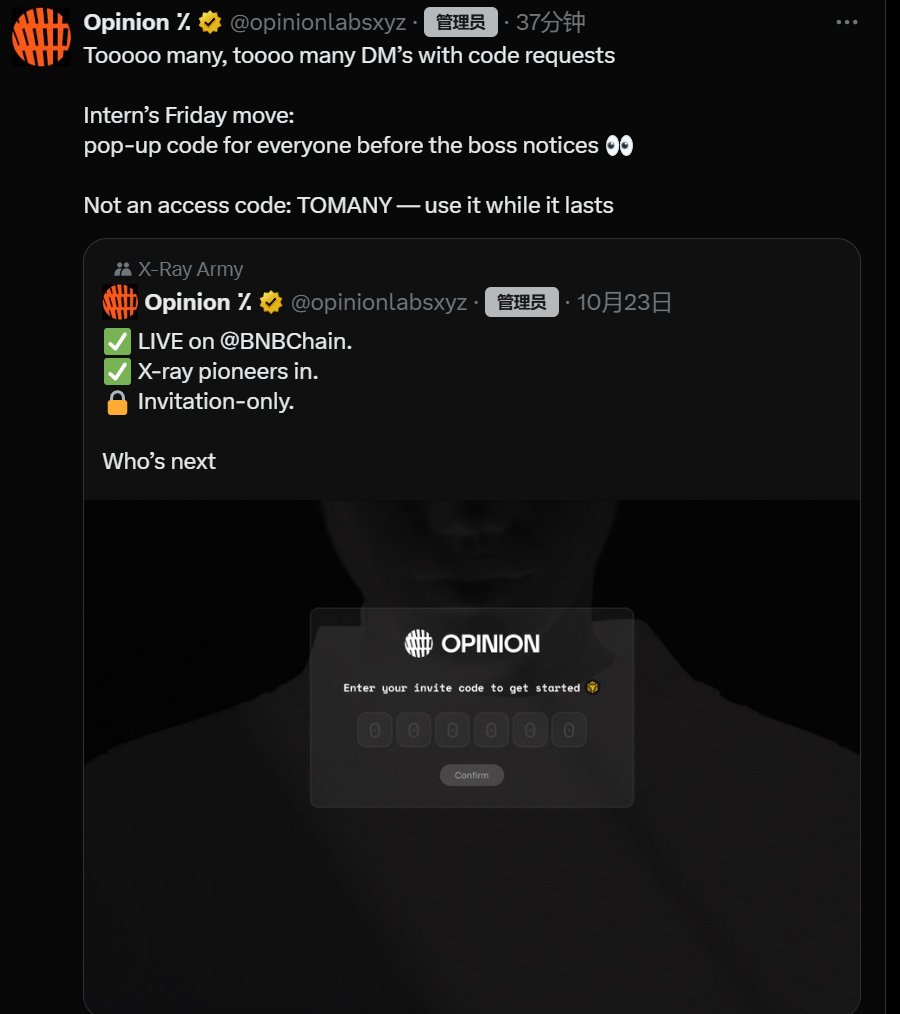Click the small Opinion avatar in the quoted tweet
Image resolution: width=900 pixels, height=1014 pixels.
[x=120, y=302]
